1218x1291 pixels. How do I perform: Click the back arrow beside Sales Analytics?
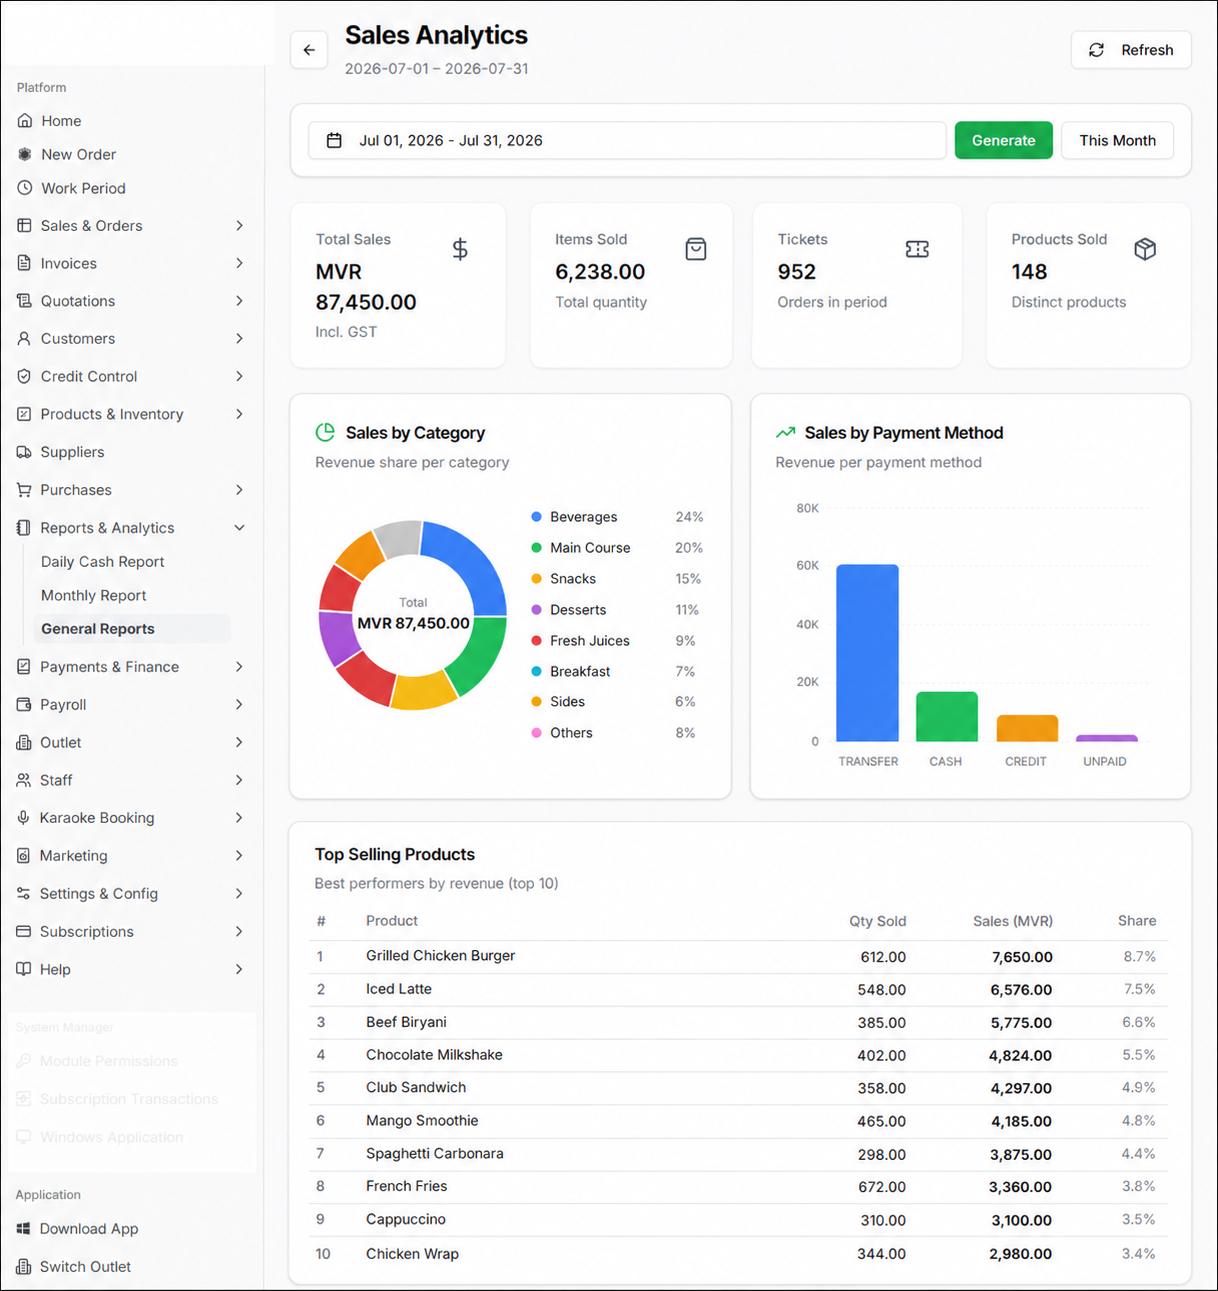pos(309,50)
